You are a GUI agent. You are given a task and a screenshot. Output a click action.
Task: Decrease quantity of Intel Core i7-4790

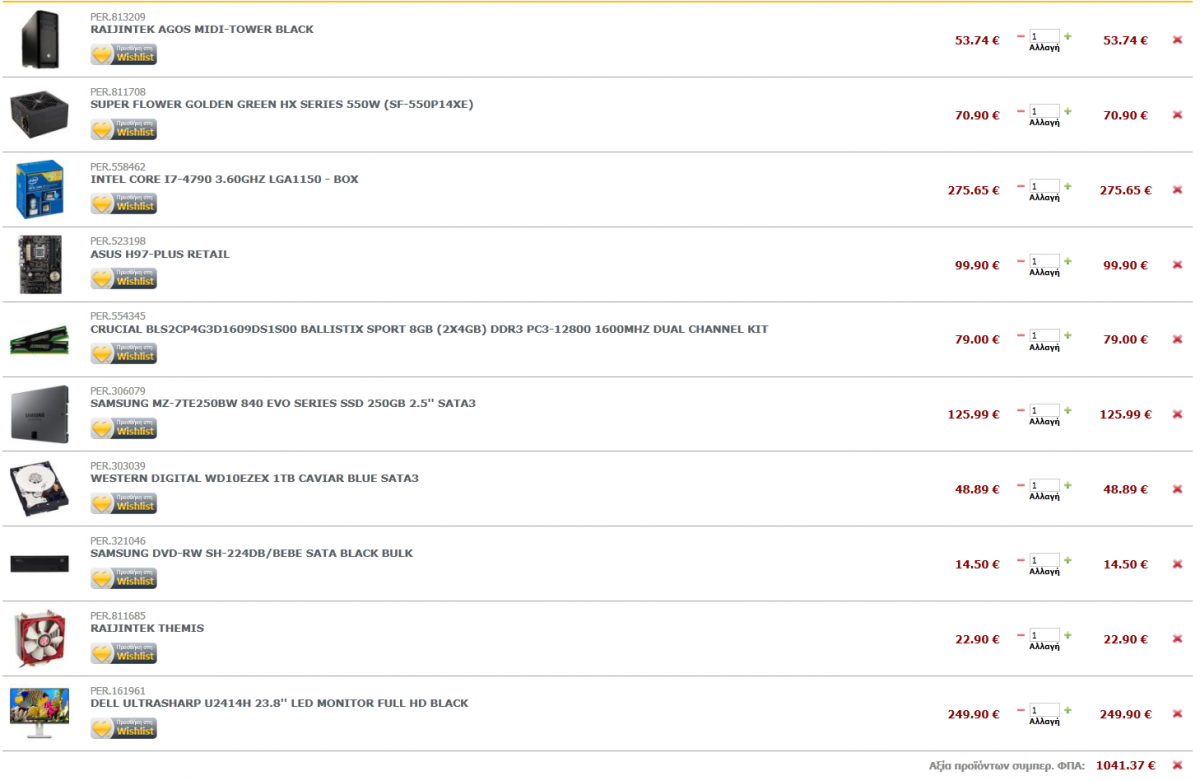tap(1021, 186)
